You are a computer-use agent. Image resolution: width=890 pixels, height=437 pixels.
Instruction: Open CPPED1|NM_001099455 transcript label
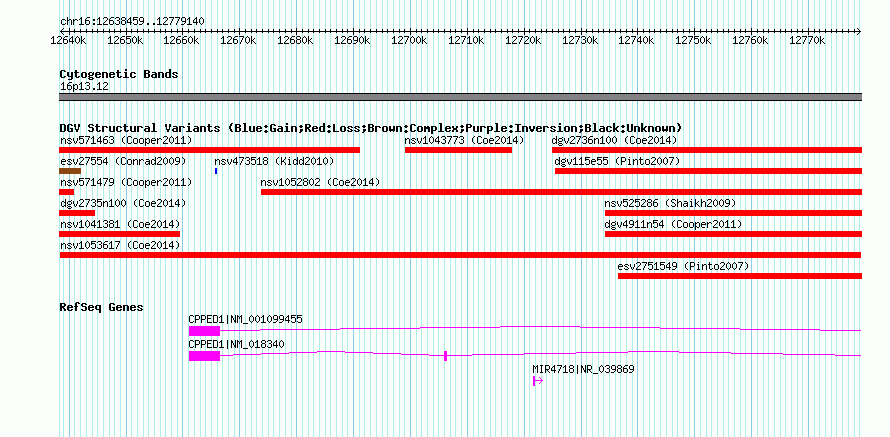tap(246, 320)
